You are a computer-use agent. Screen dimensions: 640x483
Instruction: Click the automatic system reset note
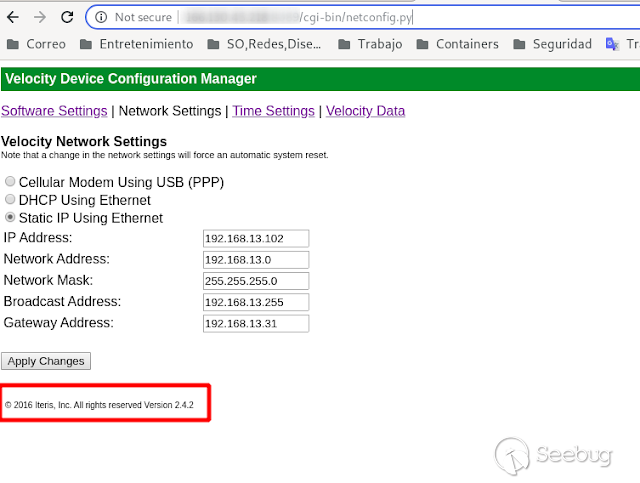point(164,155)
